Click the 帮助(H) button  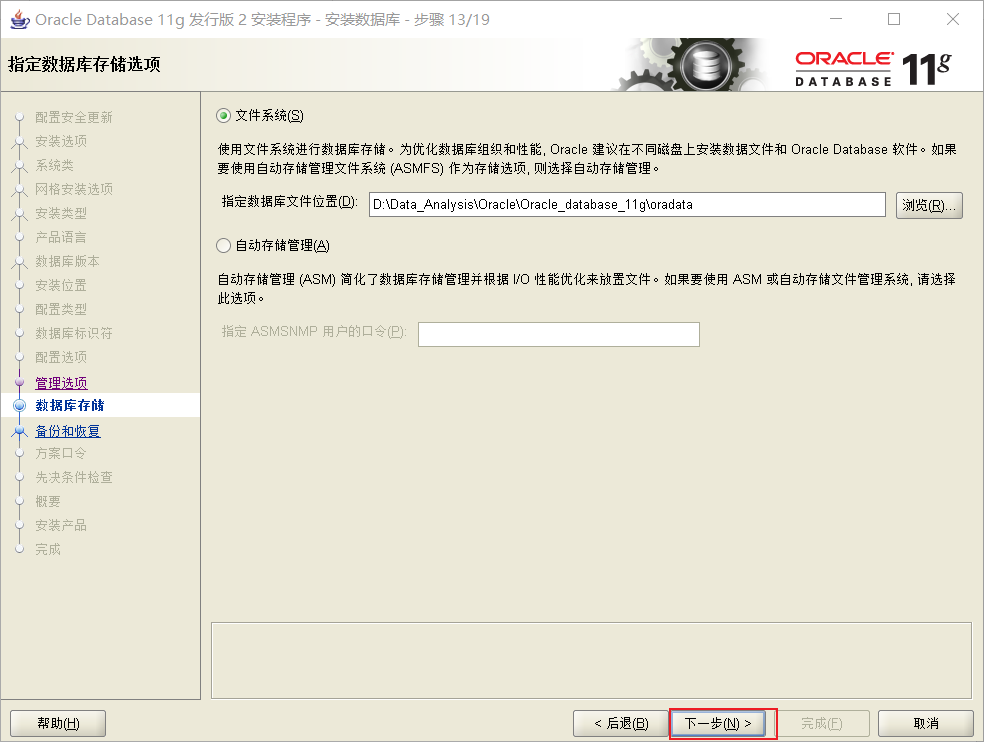tap(57, 722)
